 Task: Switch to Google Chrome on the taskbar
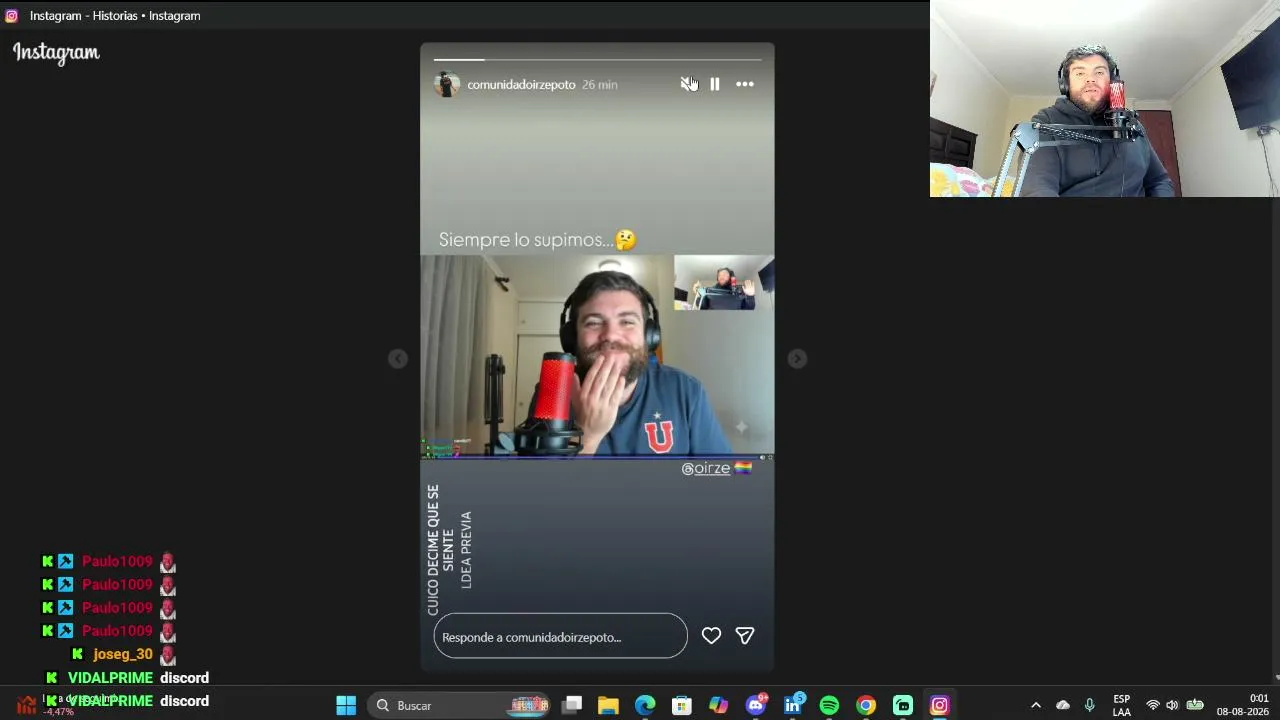866,706
